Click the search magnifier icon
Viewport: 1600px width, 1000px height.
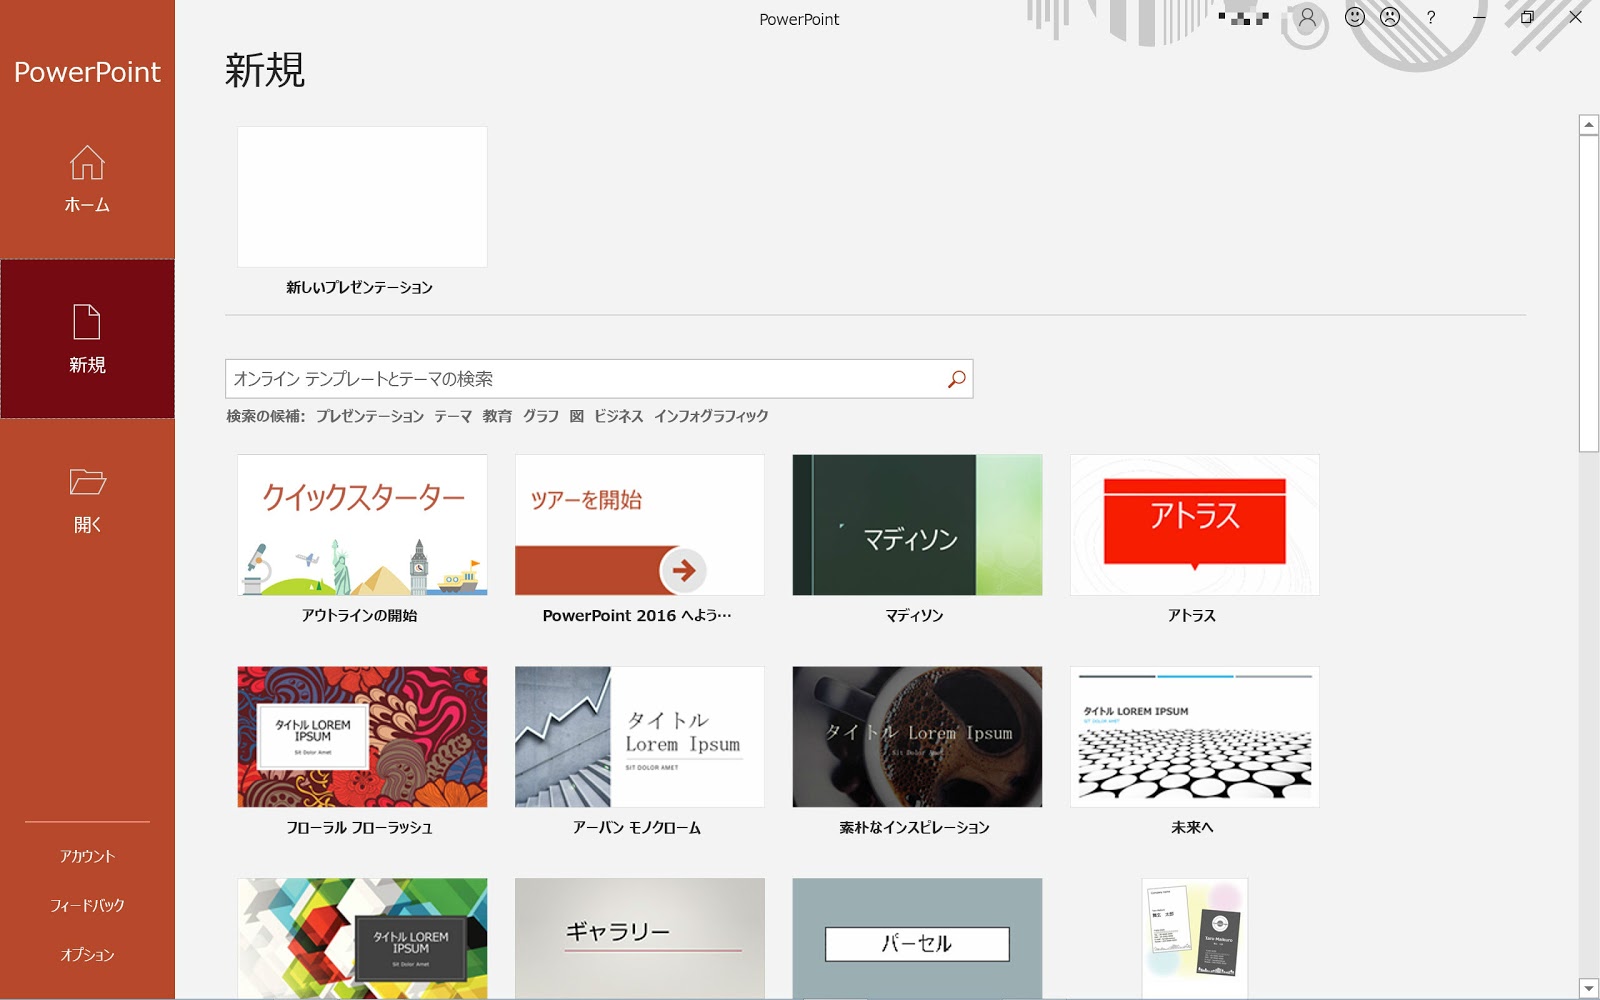(957, 379)
